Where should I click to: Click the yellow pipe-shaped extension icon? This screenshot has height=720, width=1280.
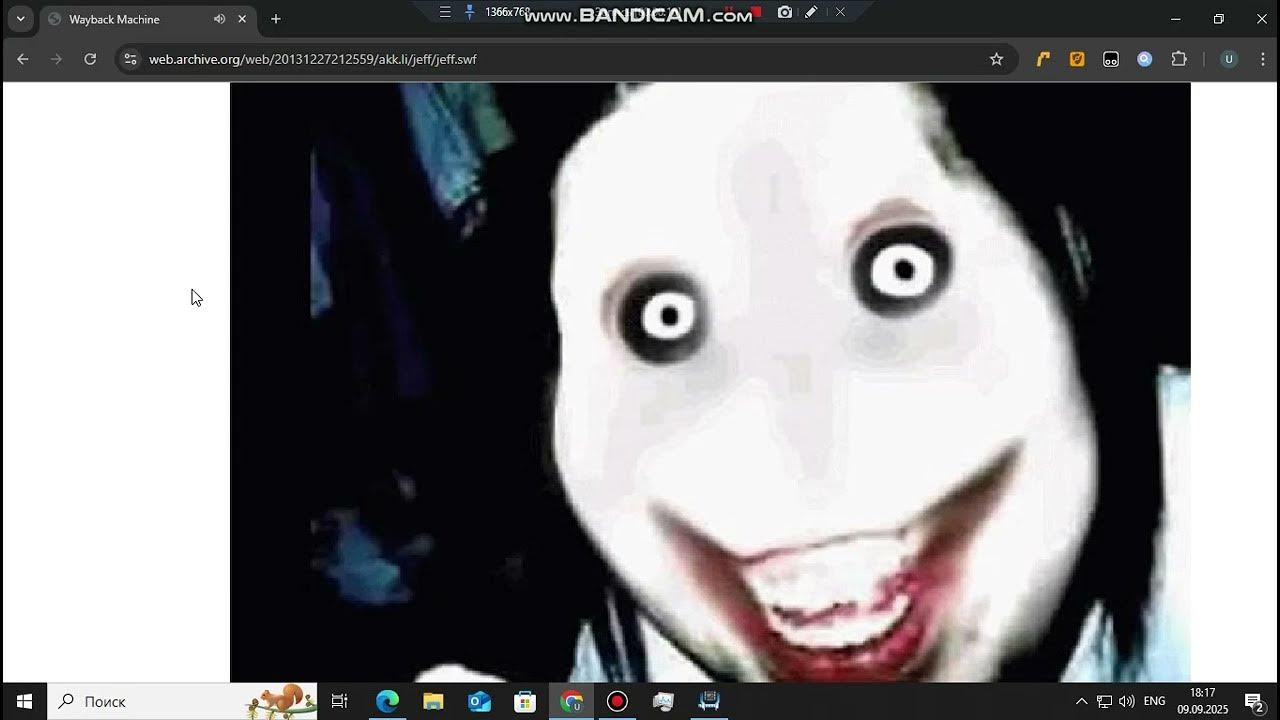tap(1043, 59)
